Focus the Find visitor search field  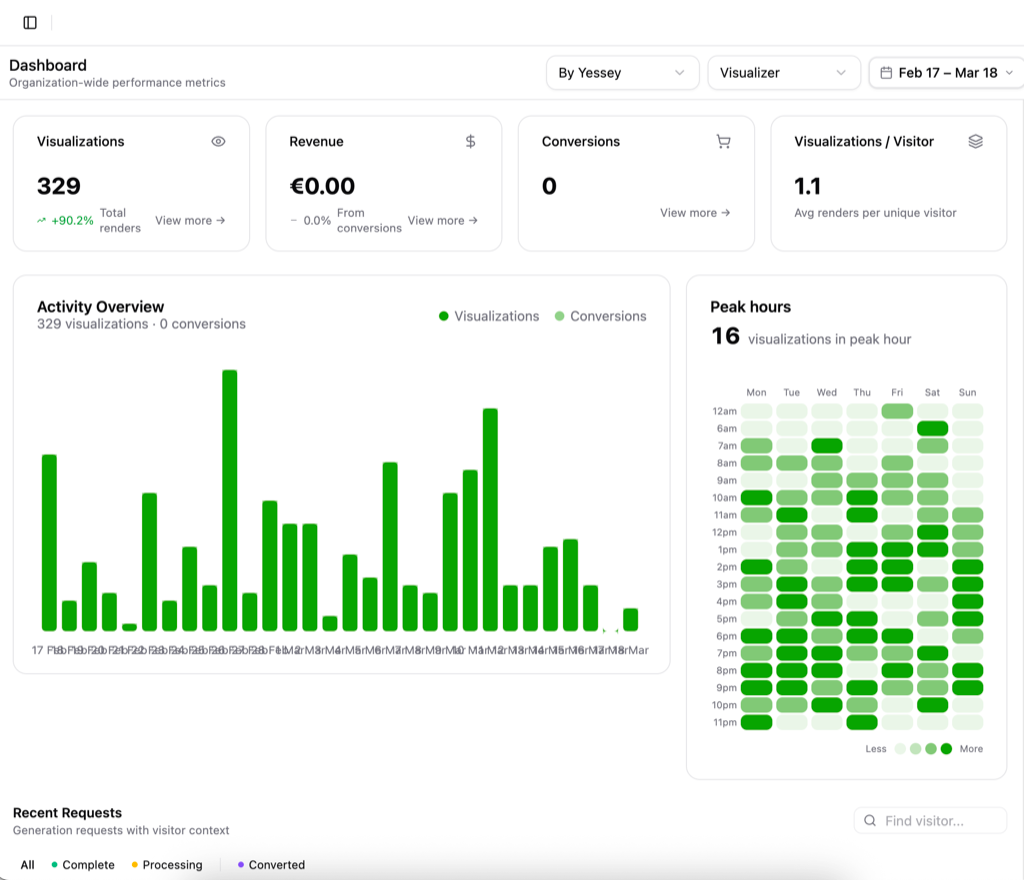[940, 821]
